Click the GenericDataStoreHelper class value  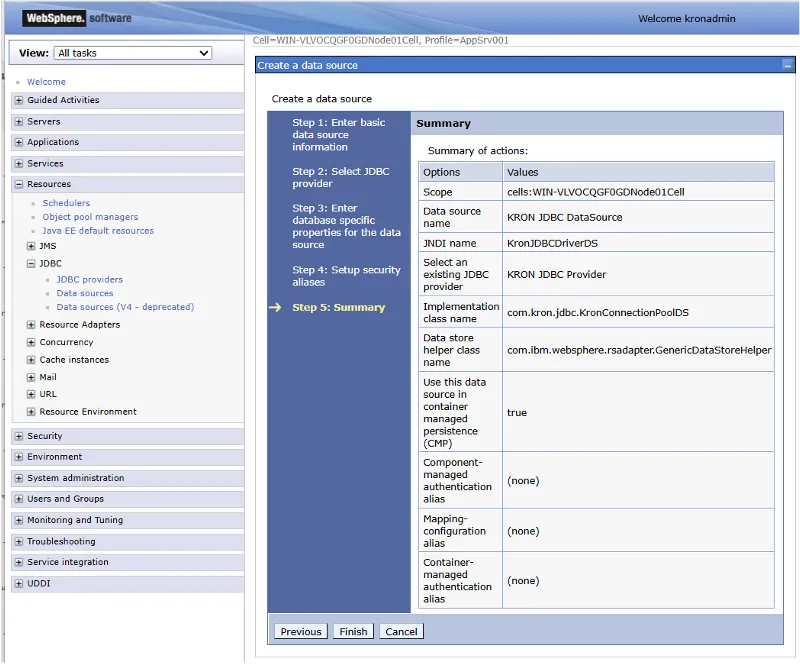point(639,350)
